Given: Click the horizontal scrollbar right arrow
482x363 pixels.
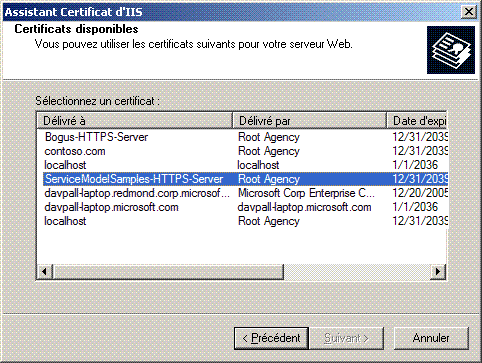Looking at the screenshot, I should [438, 272].
